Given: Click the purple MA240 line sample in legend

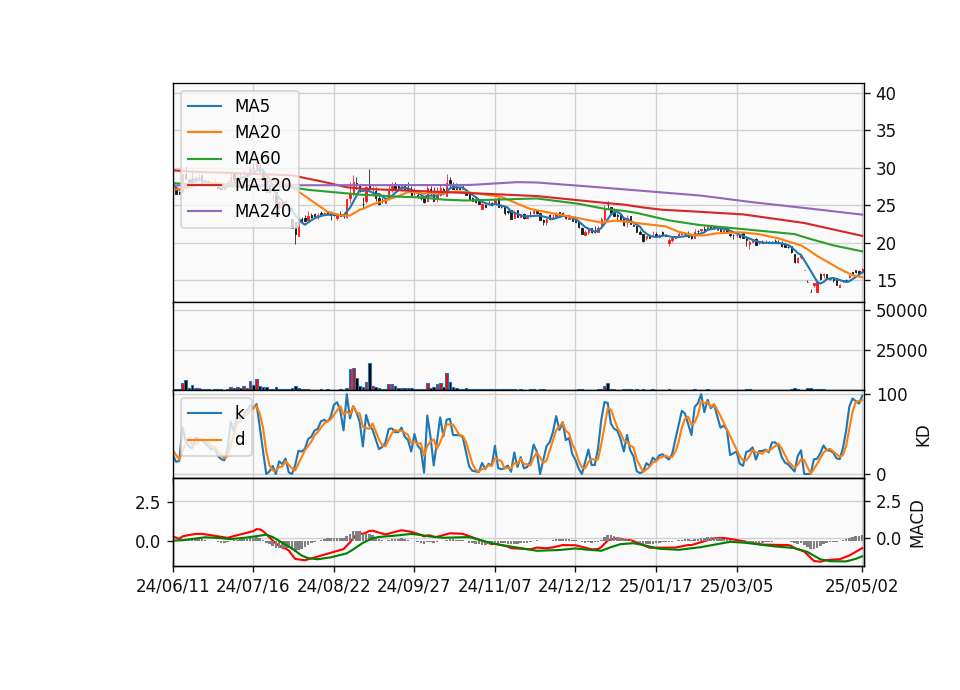Looking at the screenshot, I should (x=204, y=211).
